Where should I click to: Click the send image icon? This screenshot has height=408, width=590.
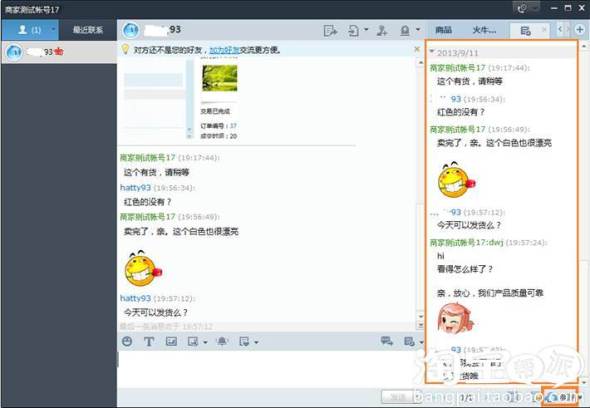point(171,341)
